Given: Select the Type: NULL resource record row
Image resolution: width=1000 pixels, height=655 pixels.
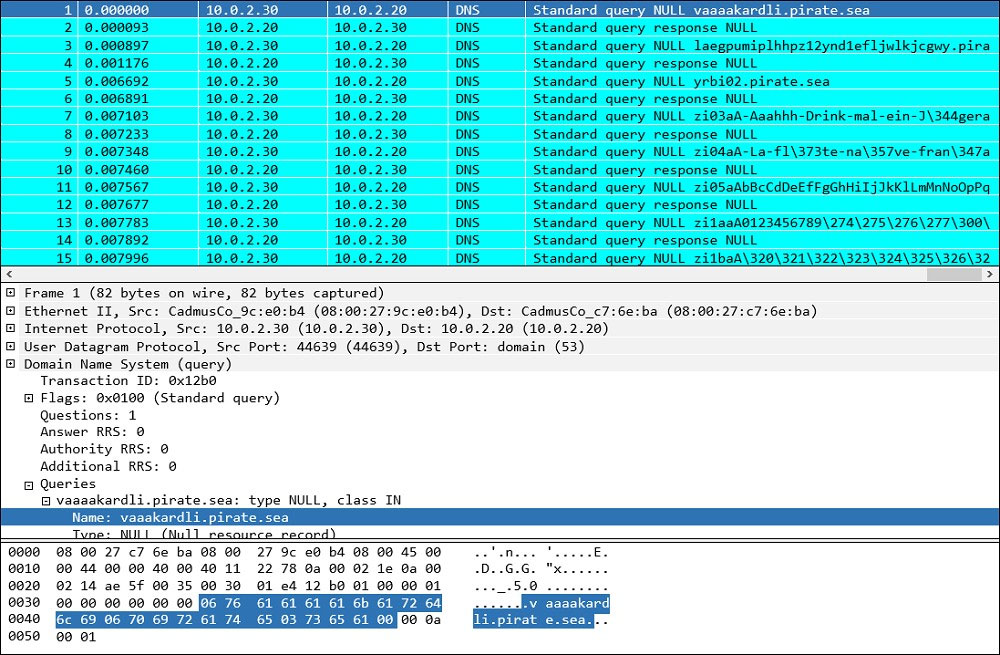Looking at the screenshot, I should [x=203, y=534].
